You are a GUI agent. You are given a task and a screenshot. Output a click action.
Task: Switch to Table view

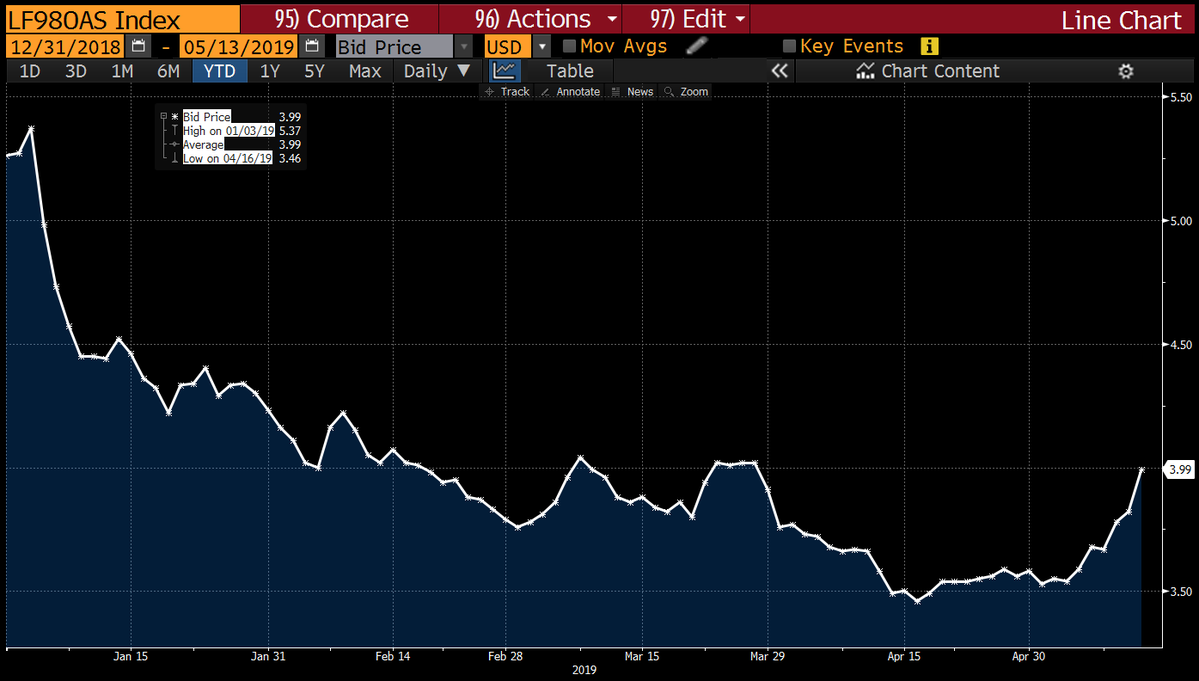(570, 71)
